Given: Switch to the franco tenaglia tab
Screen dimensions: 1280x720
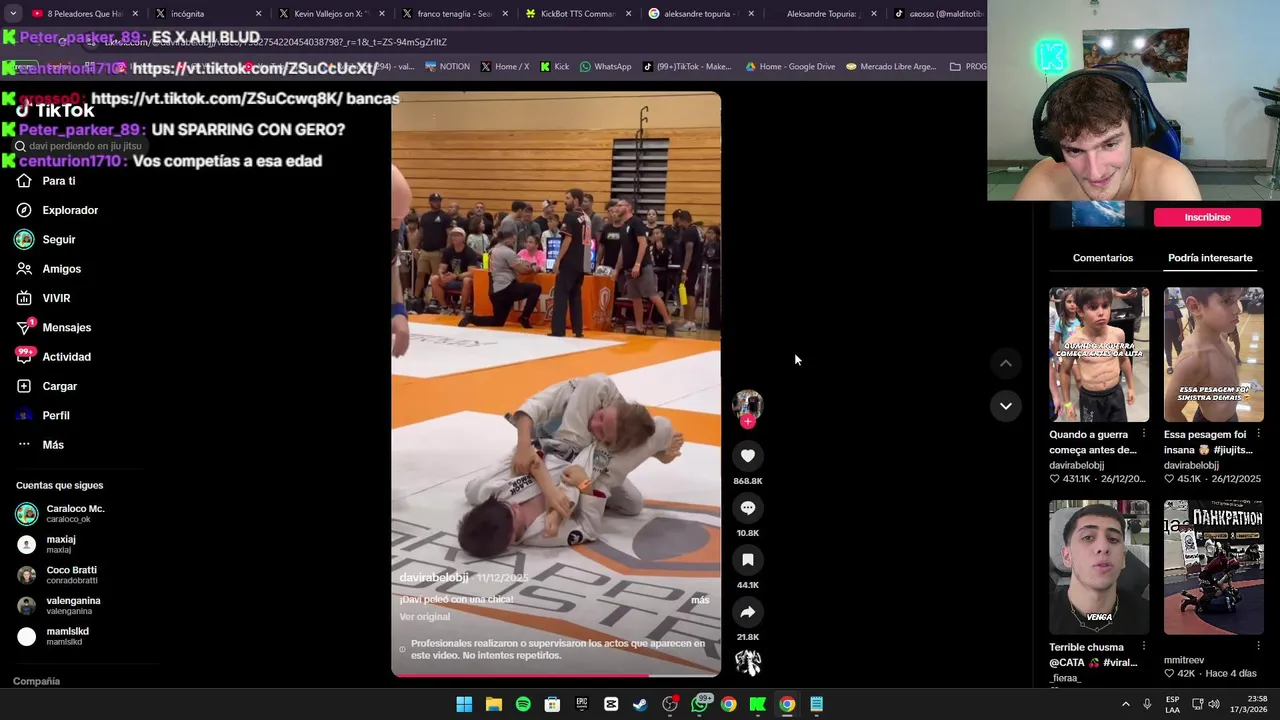Looking at the screenshot, I should (454, 14).
